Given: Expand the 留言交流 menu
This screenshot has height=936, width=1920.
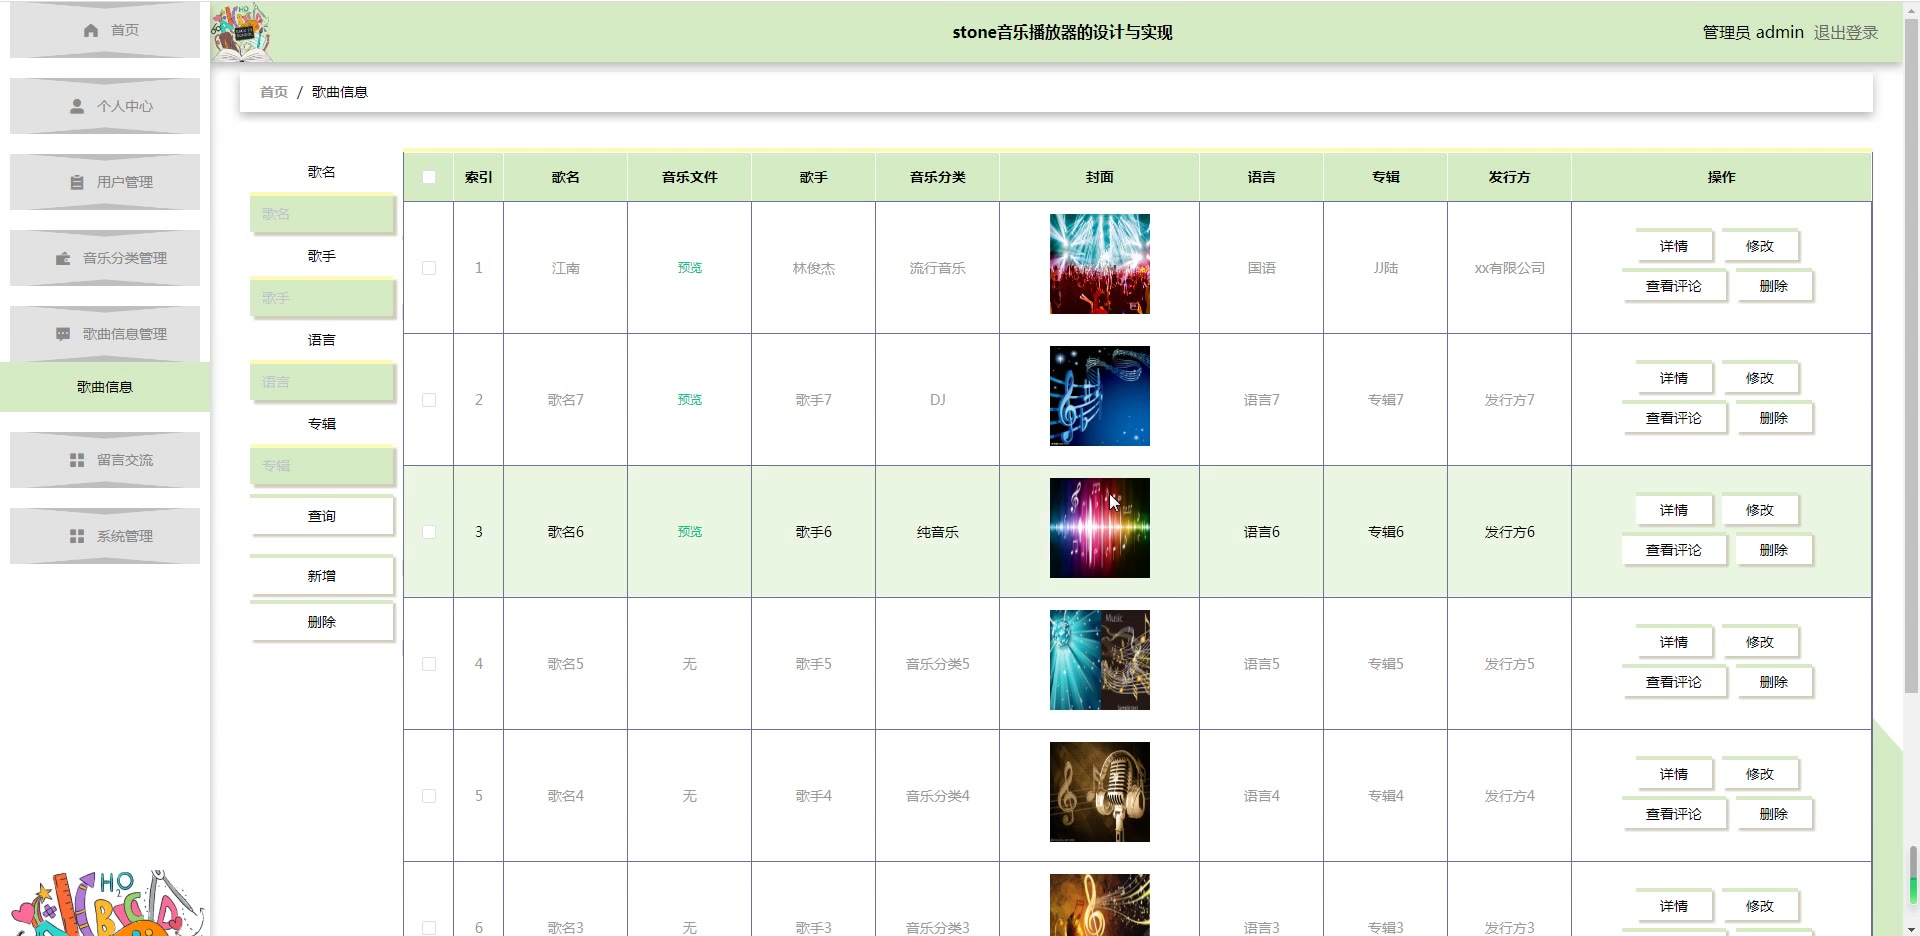Looking at the screenshot, I should 105,460.
